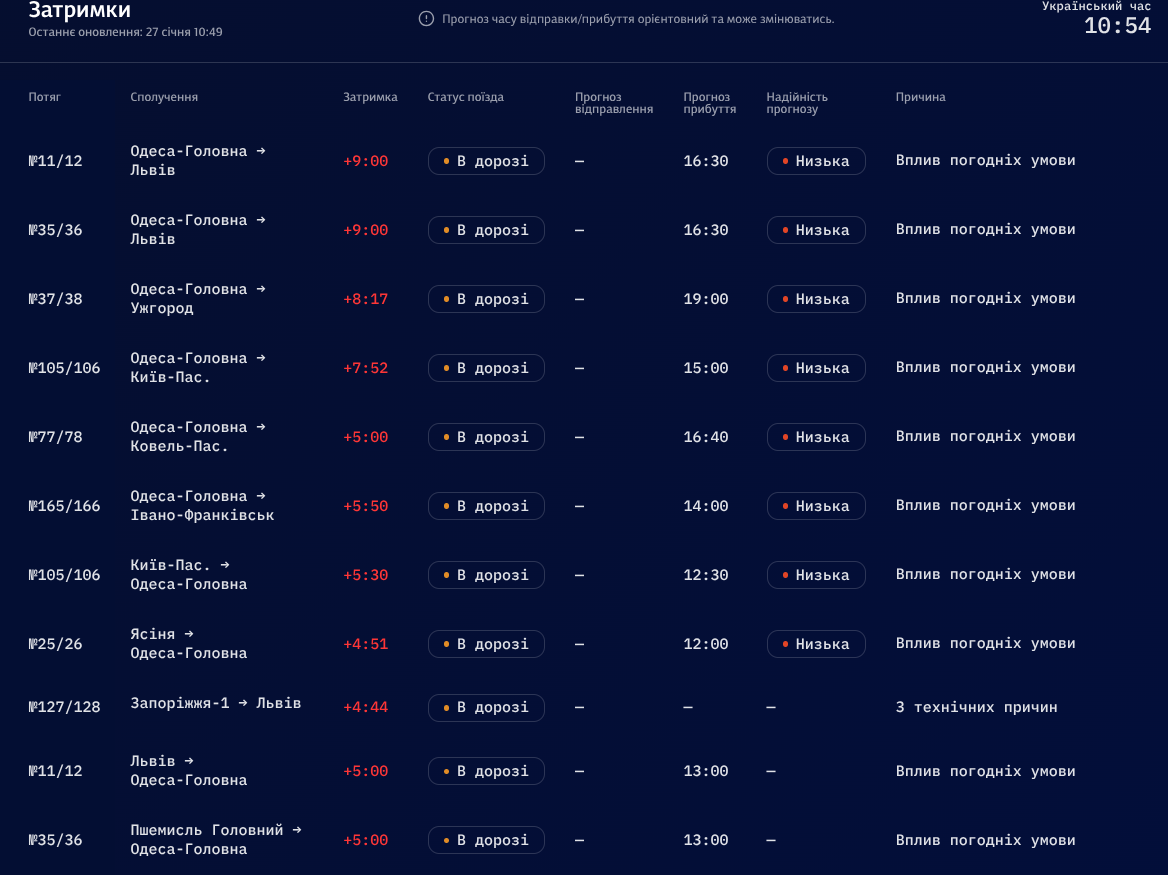The image size is (1168, 875).
Task: Click the 'В дорозі' status for Одеса-Головна → Івано-Франківськ
Action: pyautogui.click(x=486, y=506)
